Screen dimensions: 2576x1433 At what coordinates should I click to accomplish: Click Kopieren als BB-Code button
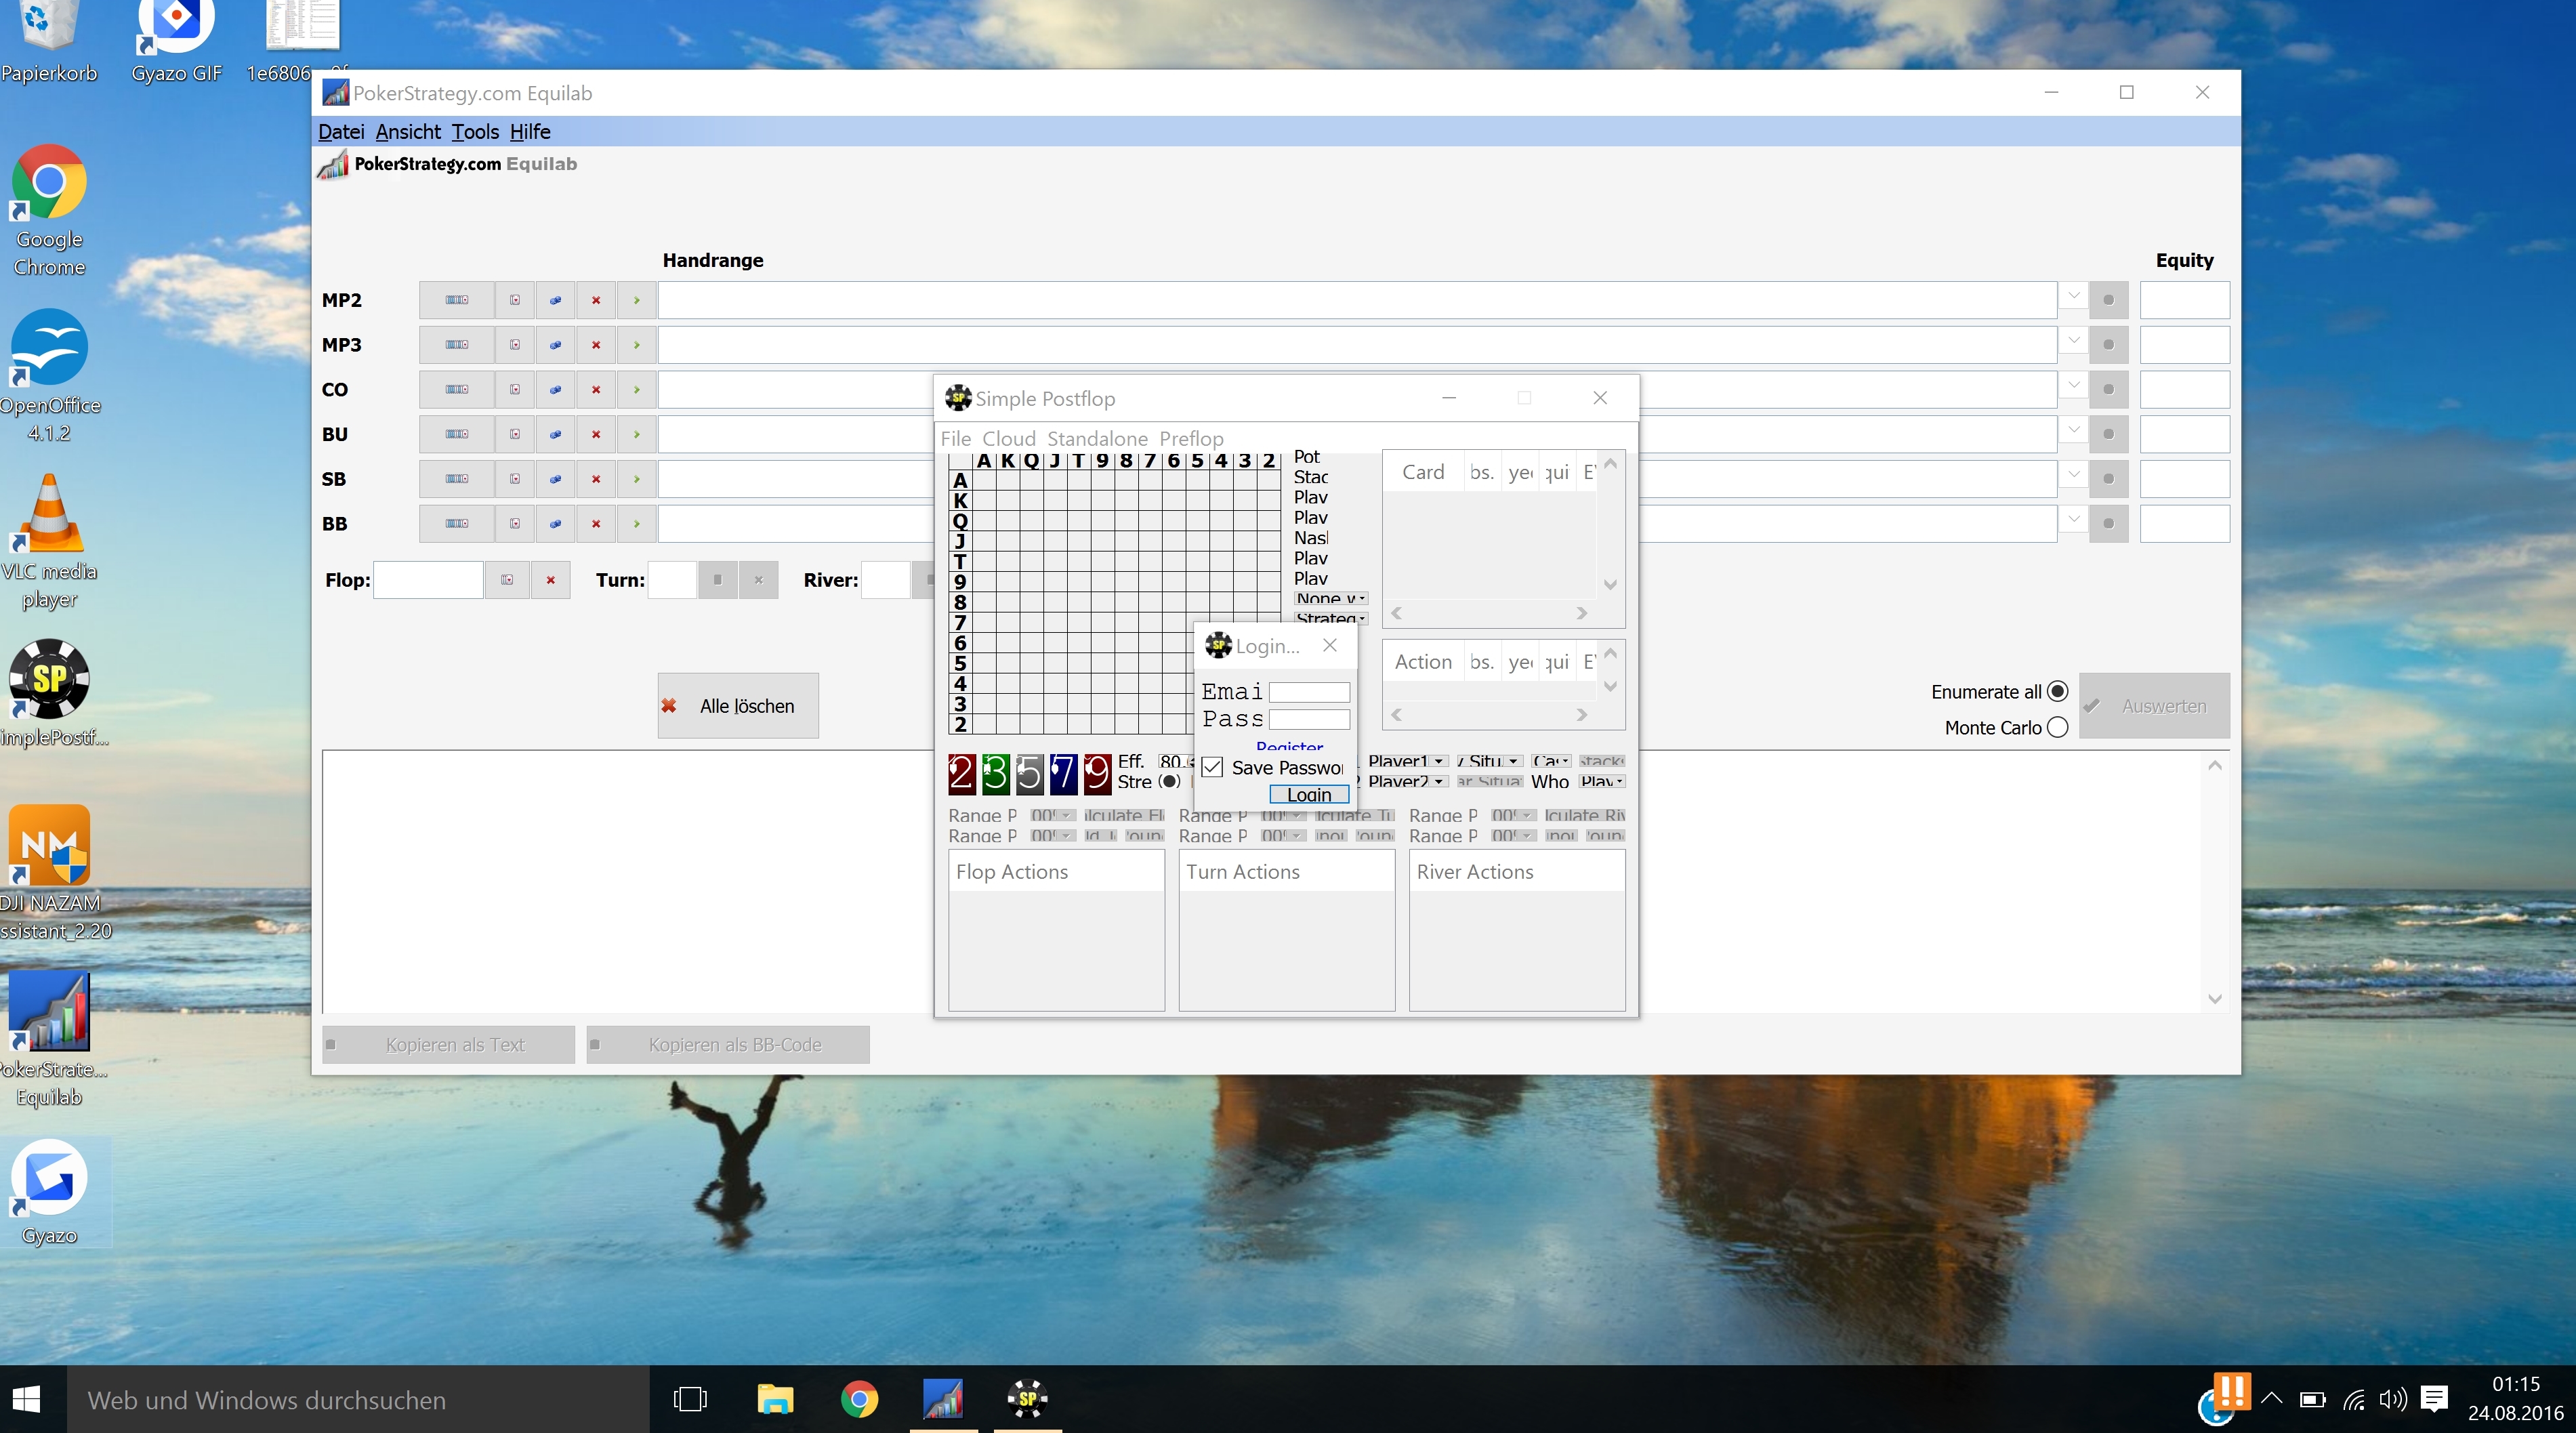pos(728,1045)
